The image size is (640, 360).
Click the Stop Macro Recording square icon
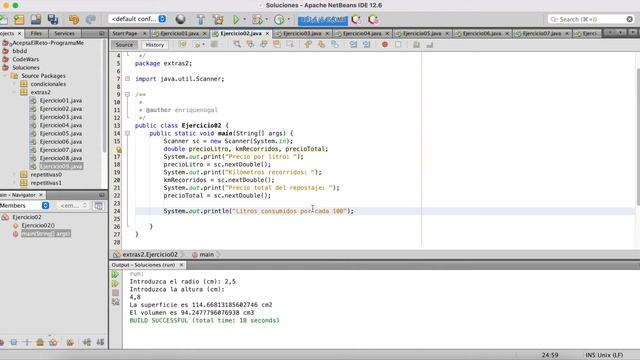point(398,44)
